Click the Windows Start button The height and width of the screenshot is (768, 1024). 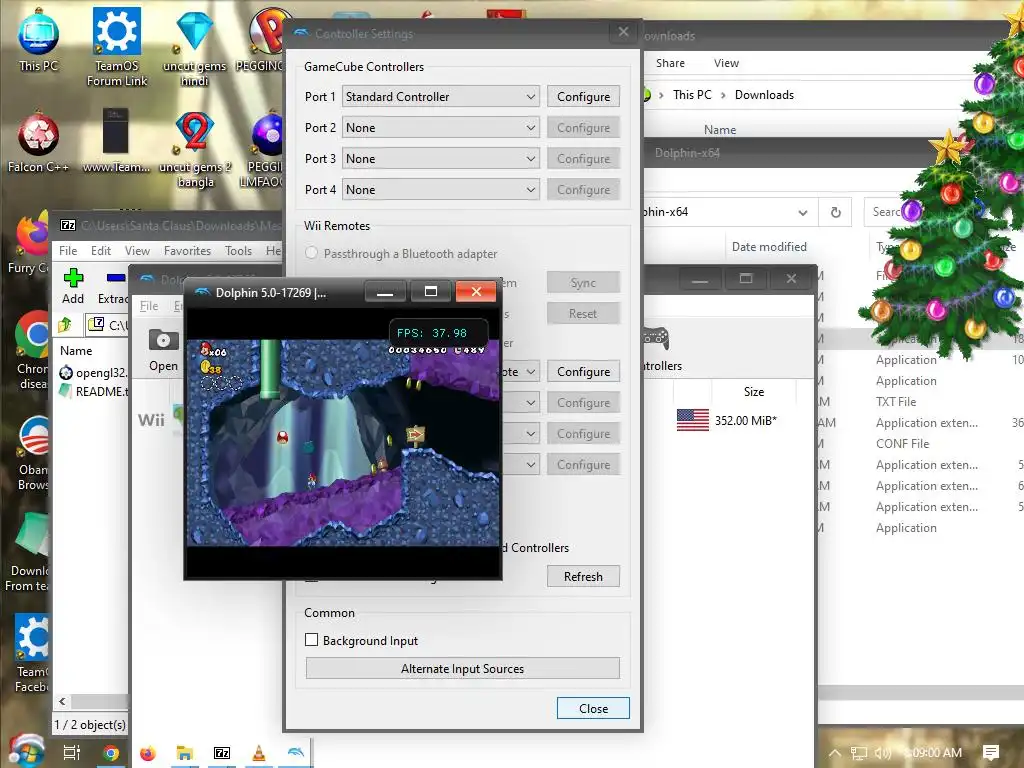click(26, 752)
